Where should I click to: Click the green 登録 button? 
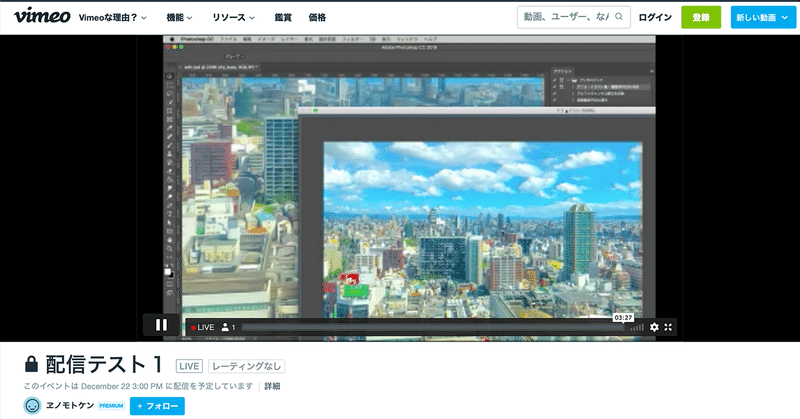click(701, 17)
